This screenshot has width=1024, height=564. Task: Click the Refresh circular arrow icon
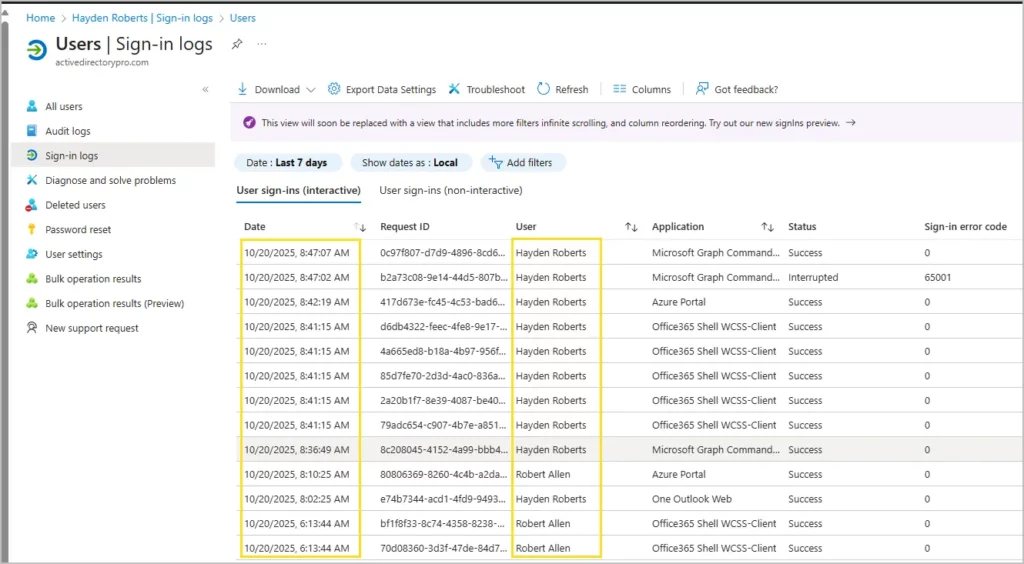543,89
